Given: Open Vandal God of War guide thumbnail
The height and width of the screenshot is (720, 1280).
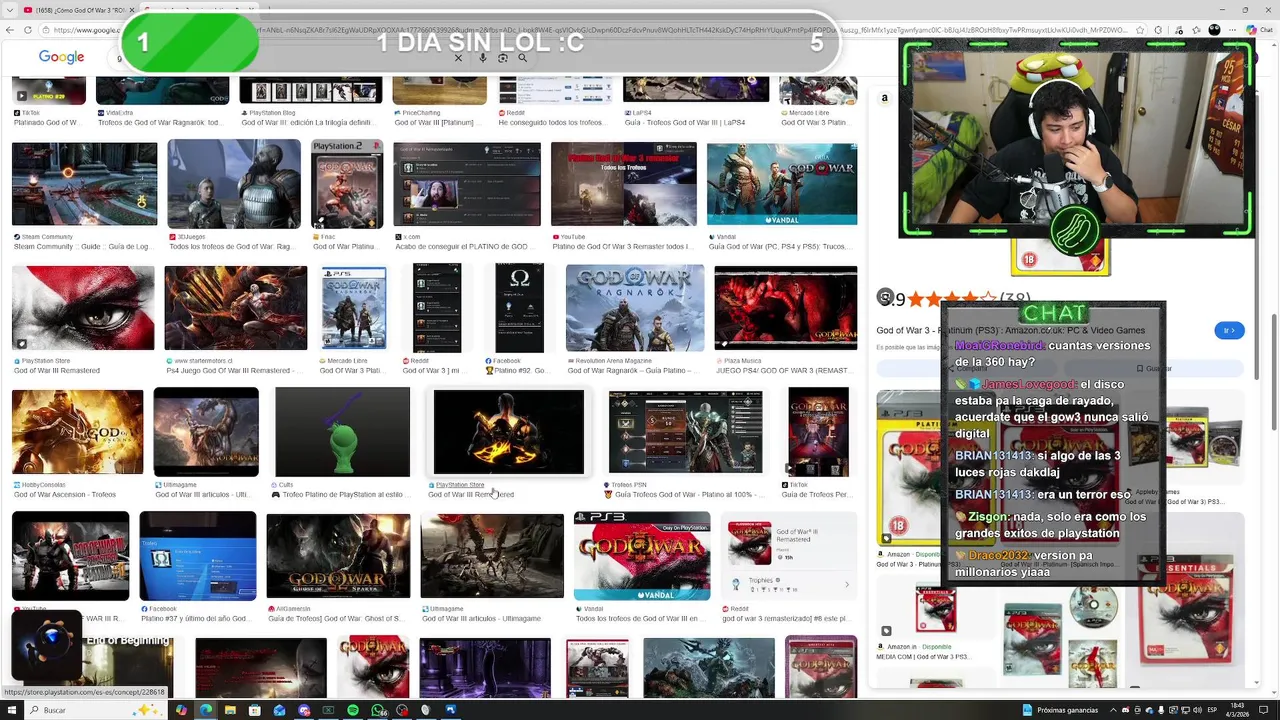Looking at the screenshot, I should click(x=781, y=184).
